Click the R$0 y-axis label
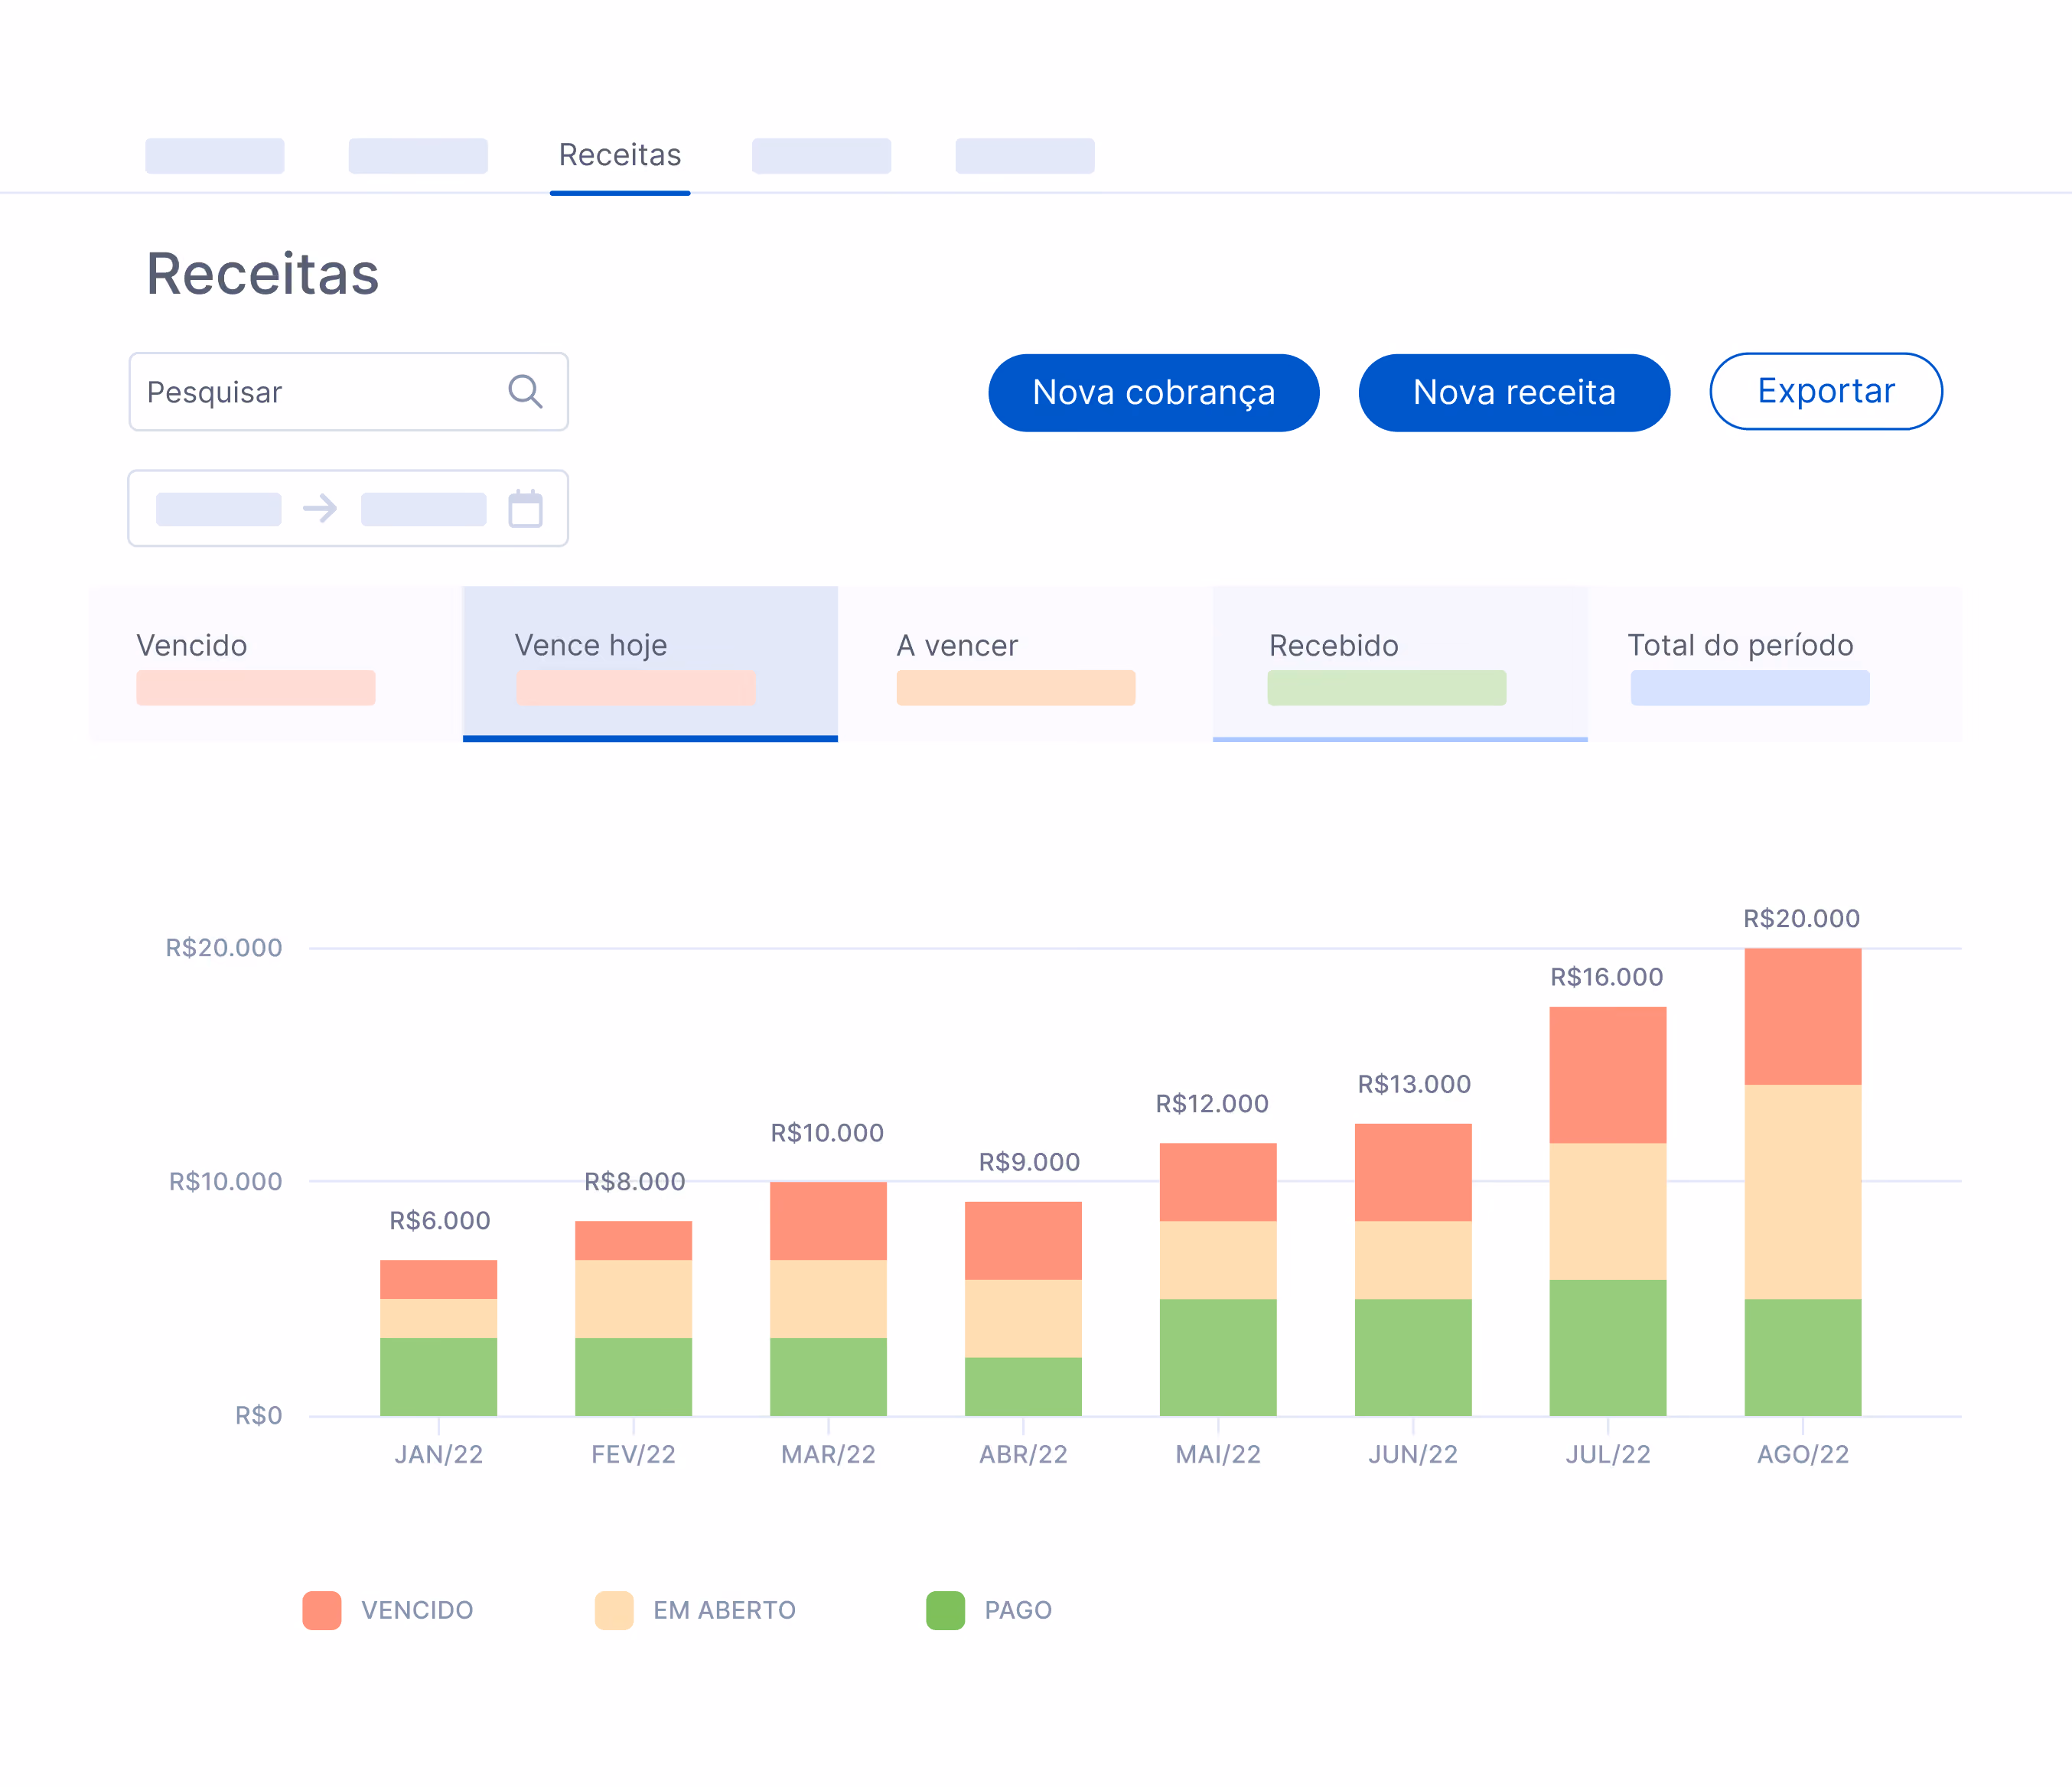Screen dimensions: 2072x1787 pos(259,1415)
